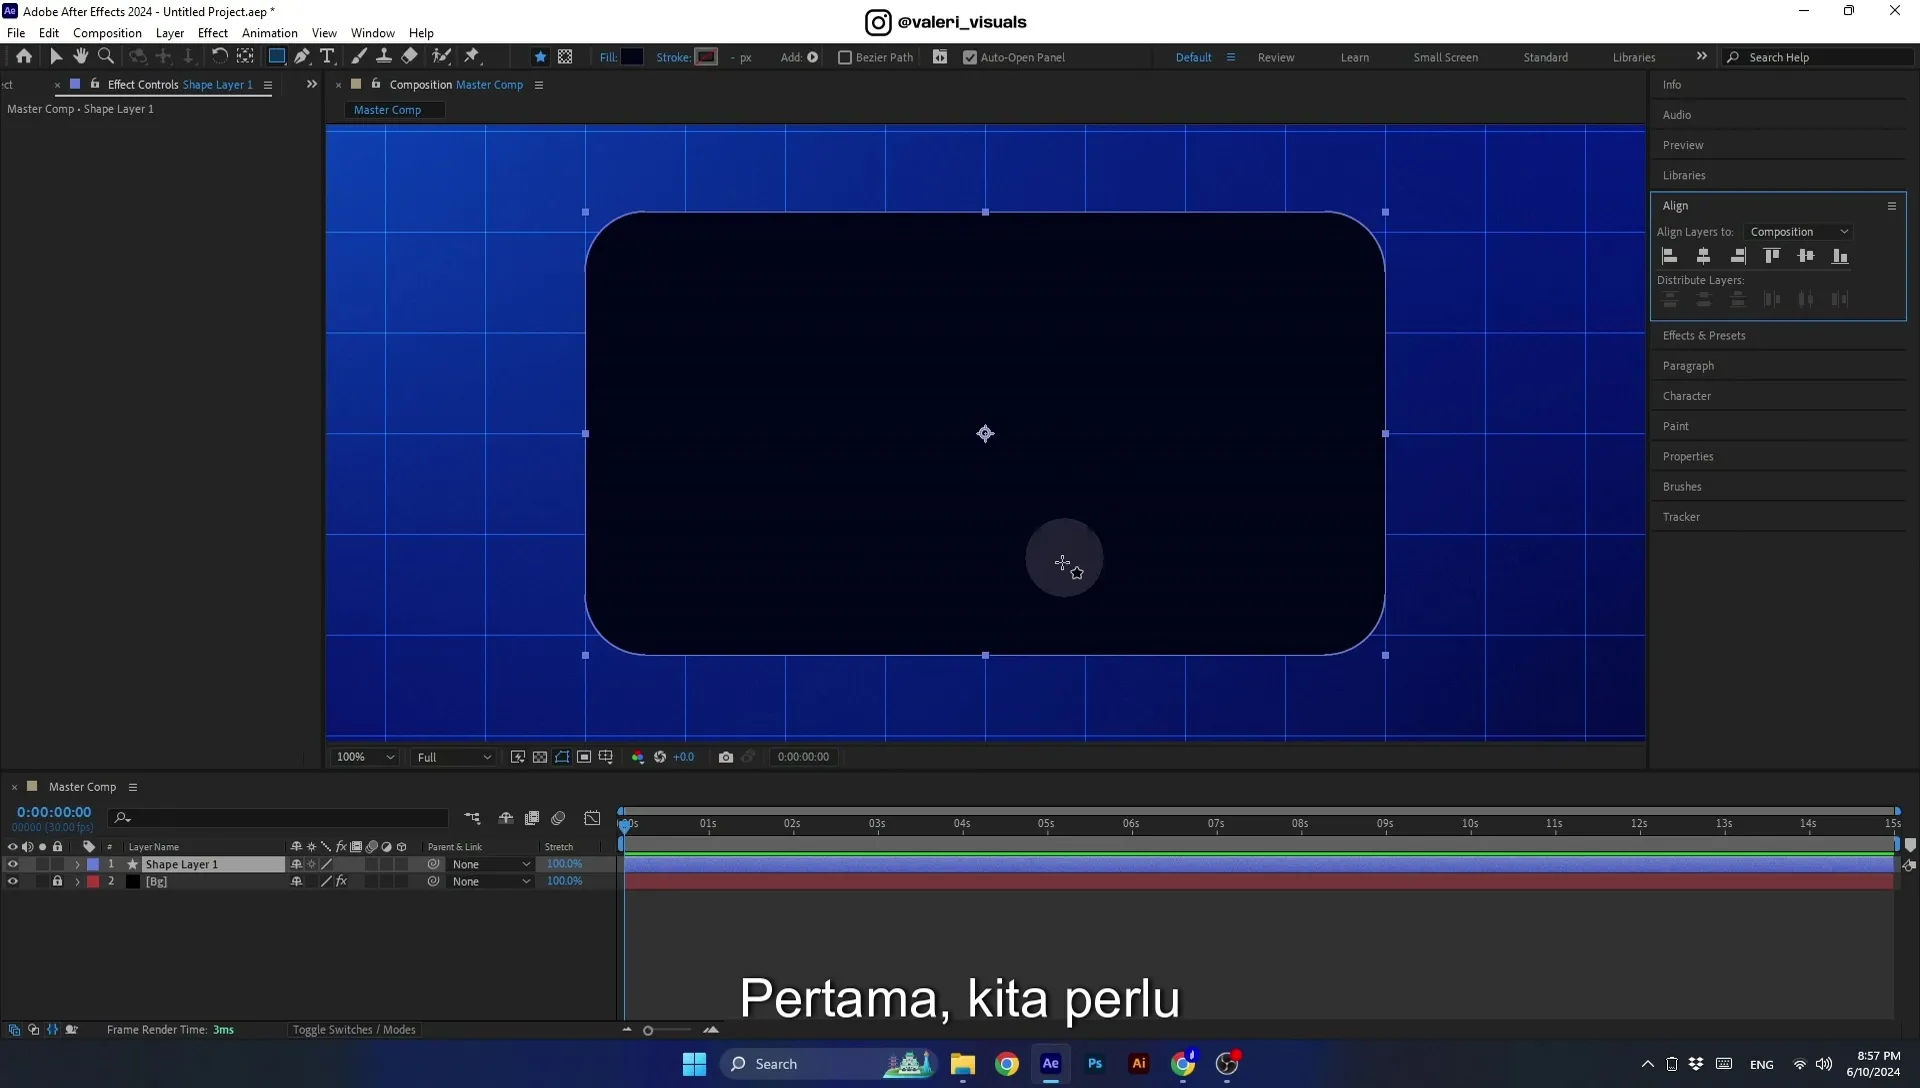This screenshot has width=1920, height=1088.
Task: Open the Effect menu
Action: [213, 33]
